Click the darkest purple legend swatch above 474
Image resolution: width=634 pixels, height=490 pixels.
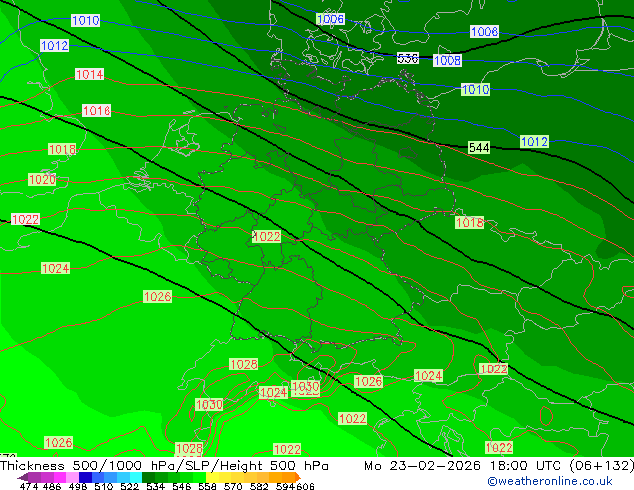coord(34,477)
